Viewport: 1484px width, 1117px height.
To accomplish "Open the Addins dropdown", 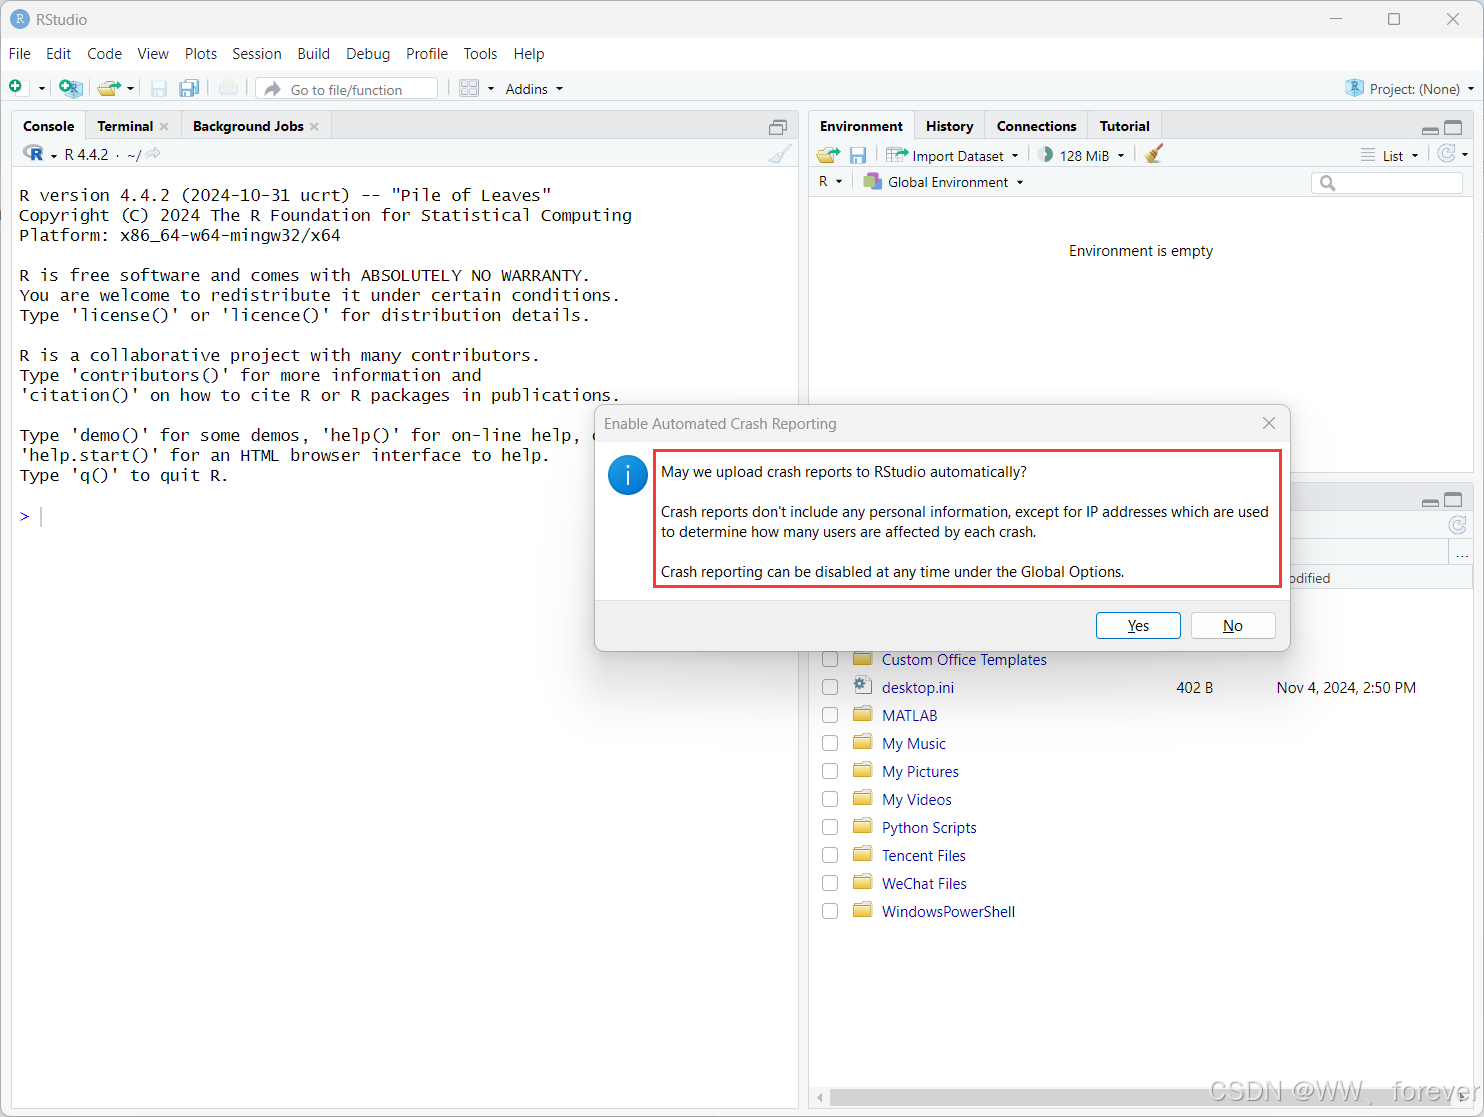I will point(534,89).
